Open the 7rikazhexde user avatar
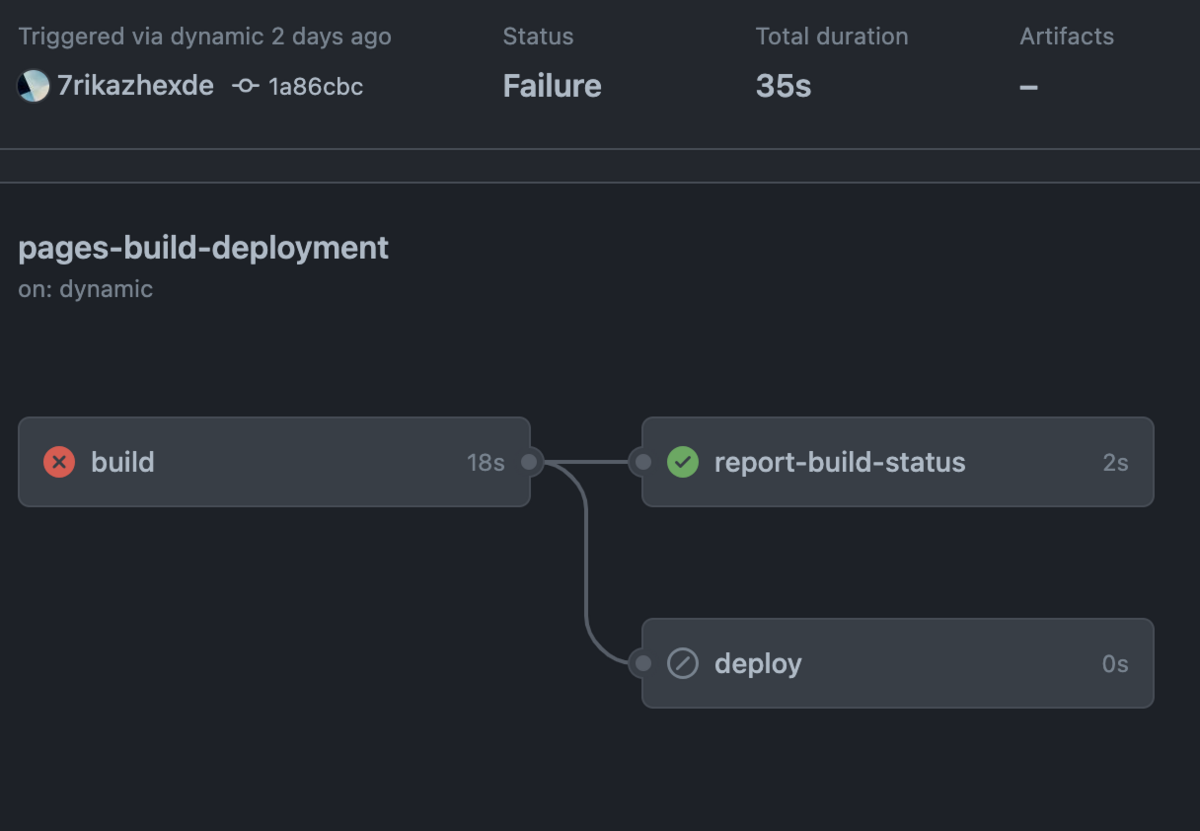 (34, 86)
